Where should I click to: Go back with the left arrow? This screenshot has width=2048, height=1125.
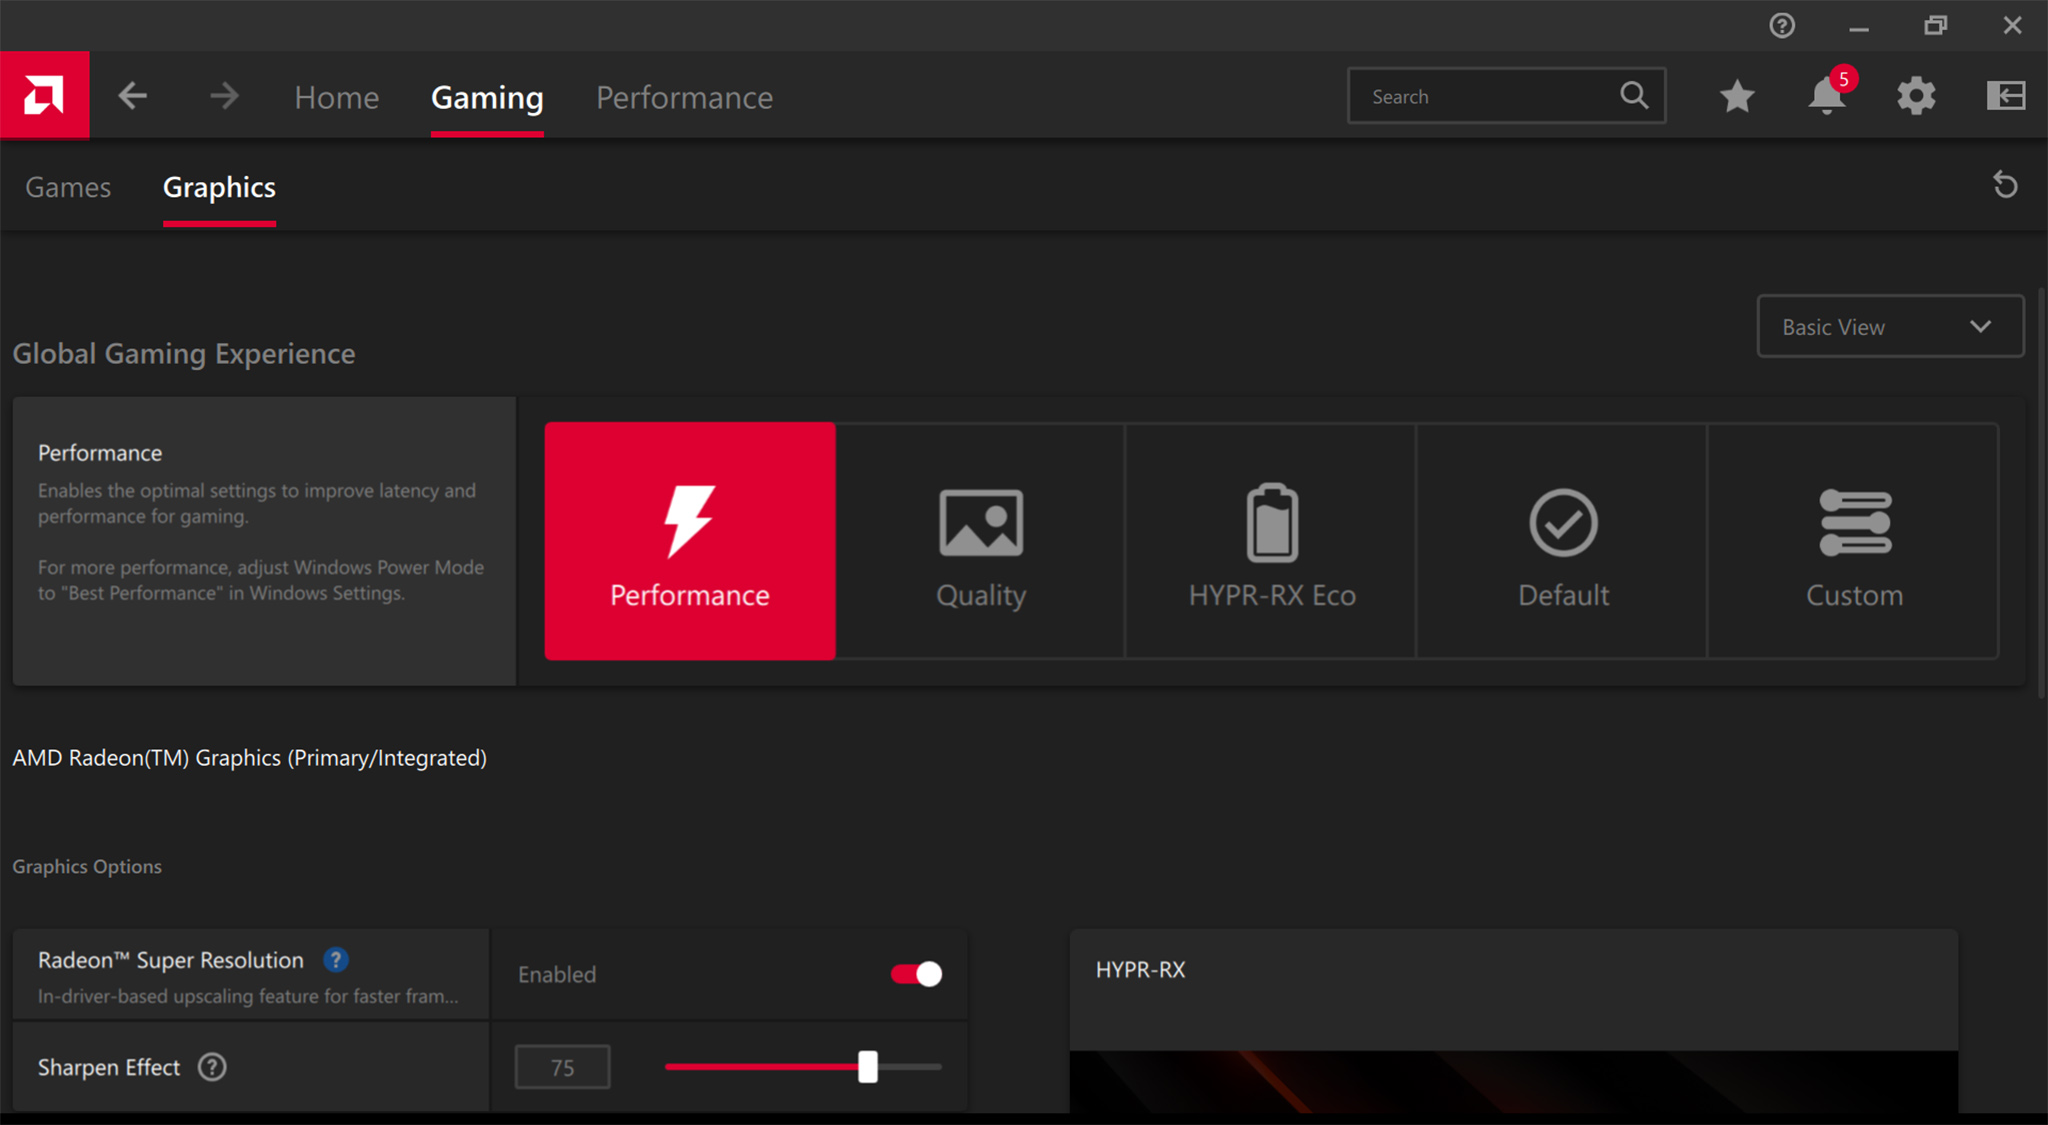coord(132,96)
